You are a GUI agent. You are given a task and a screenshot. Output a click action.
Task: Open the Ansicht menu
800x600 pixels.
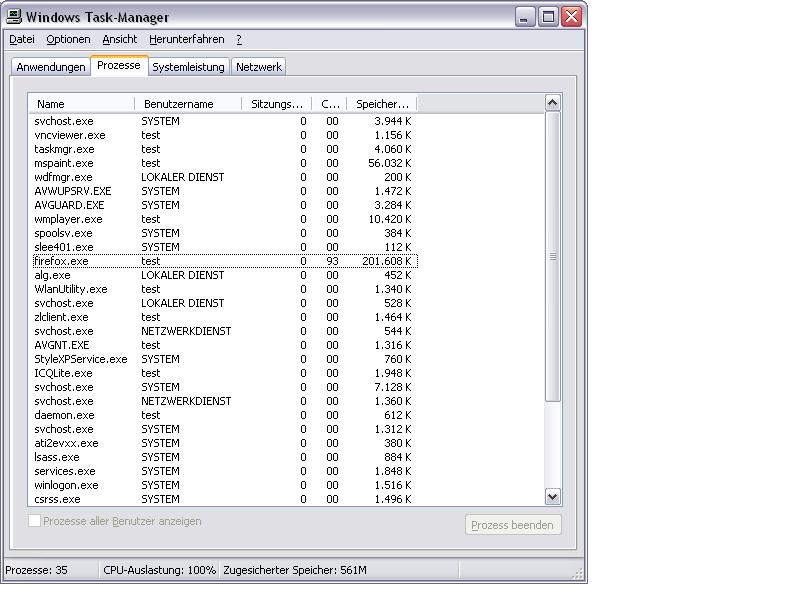tap(119, 39)
